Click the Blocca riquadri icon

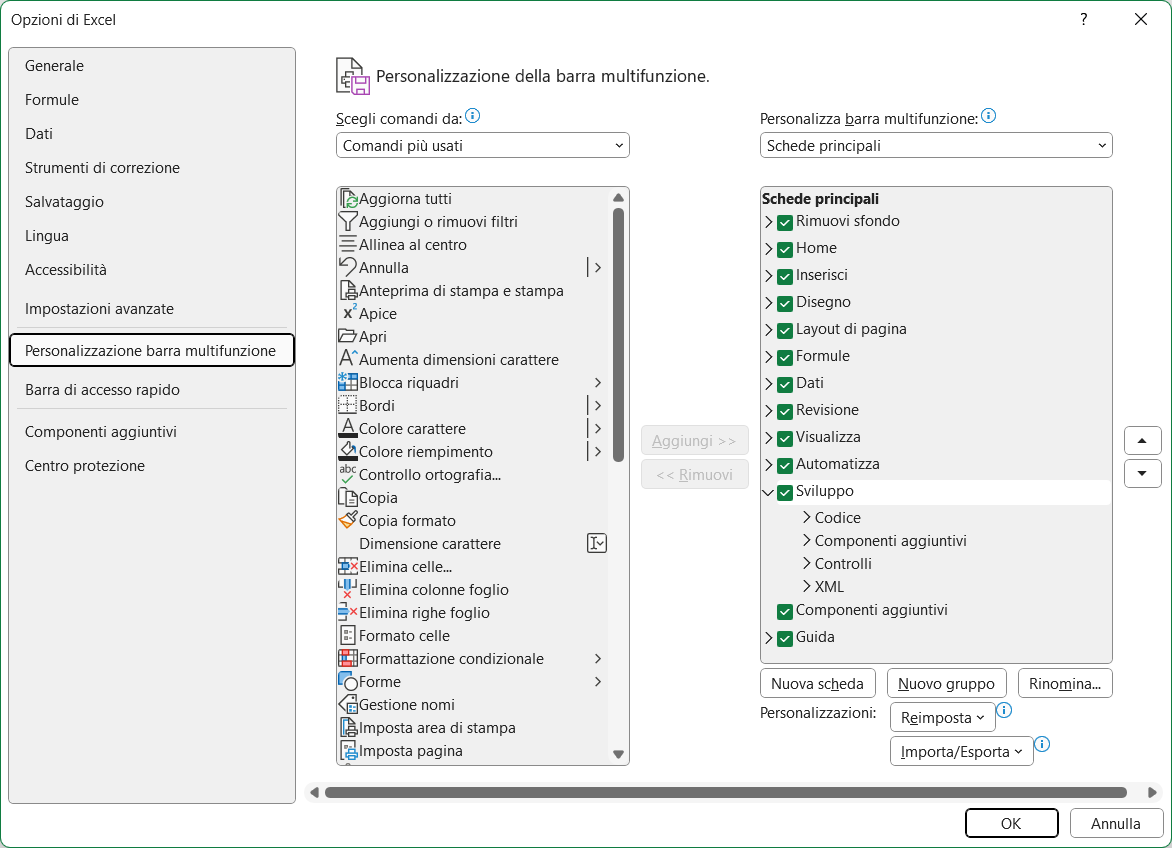348,383
